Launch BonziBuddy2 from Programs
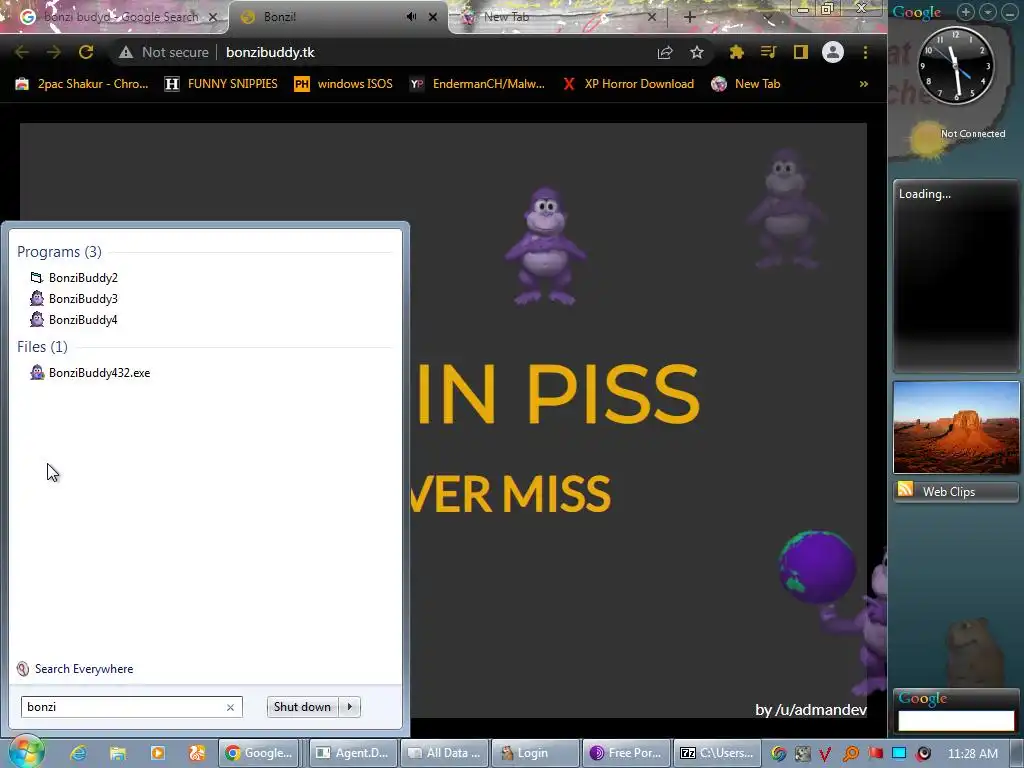Viewport: 1024px width, 768px height. click(x=83, y=278)
